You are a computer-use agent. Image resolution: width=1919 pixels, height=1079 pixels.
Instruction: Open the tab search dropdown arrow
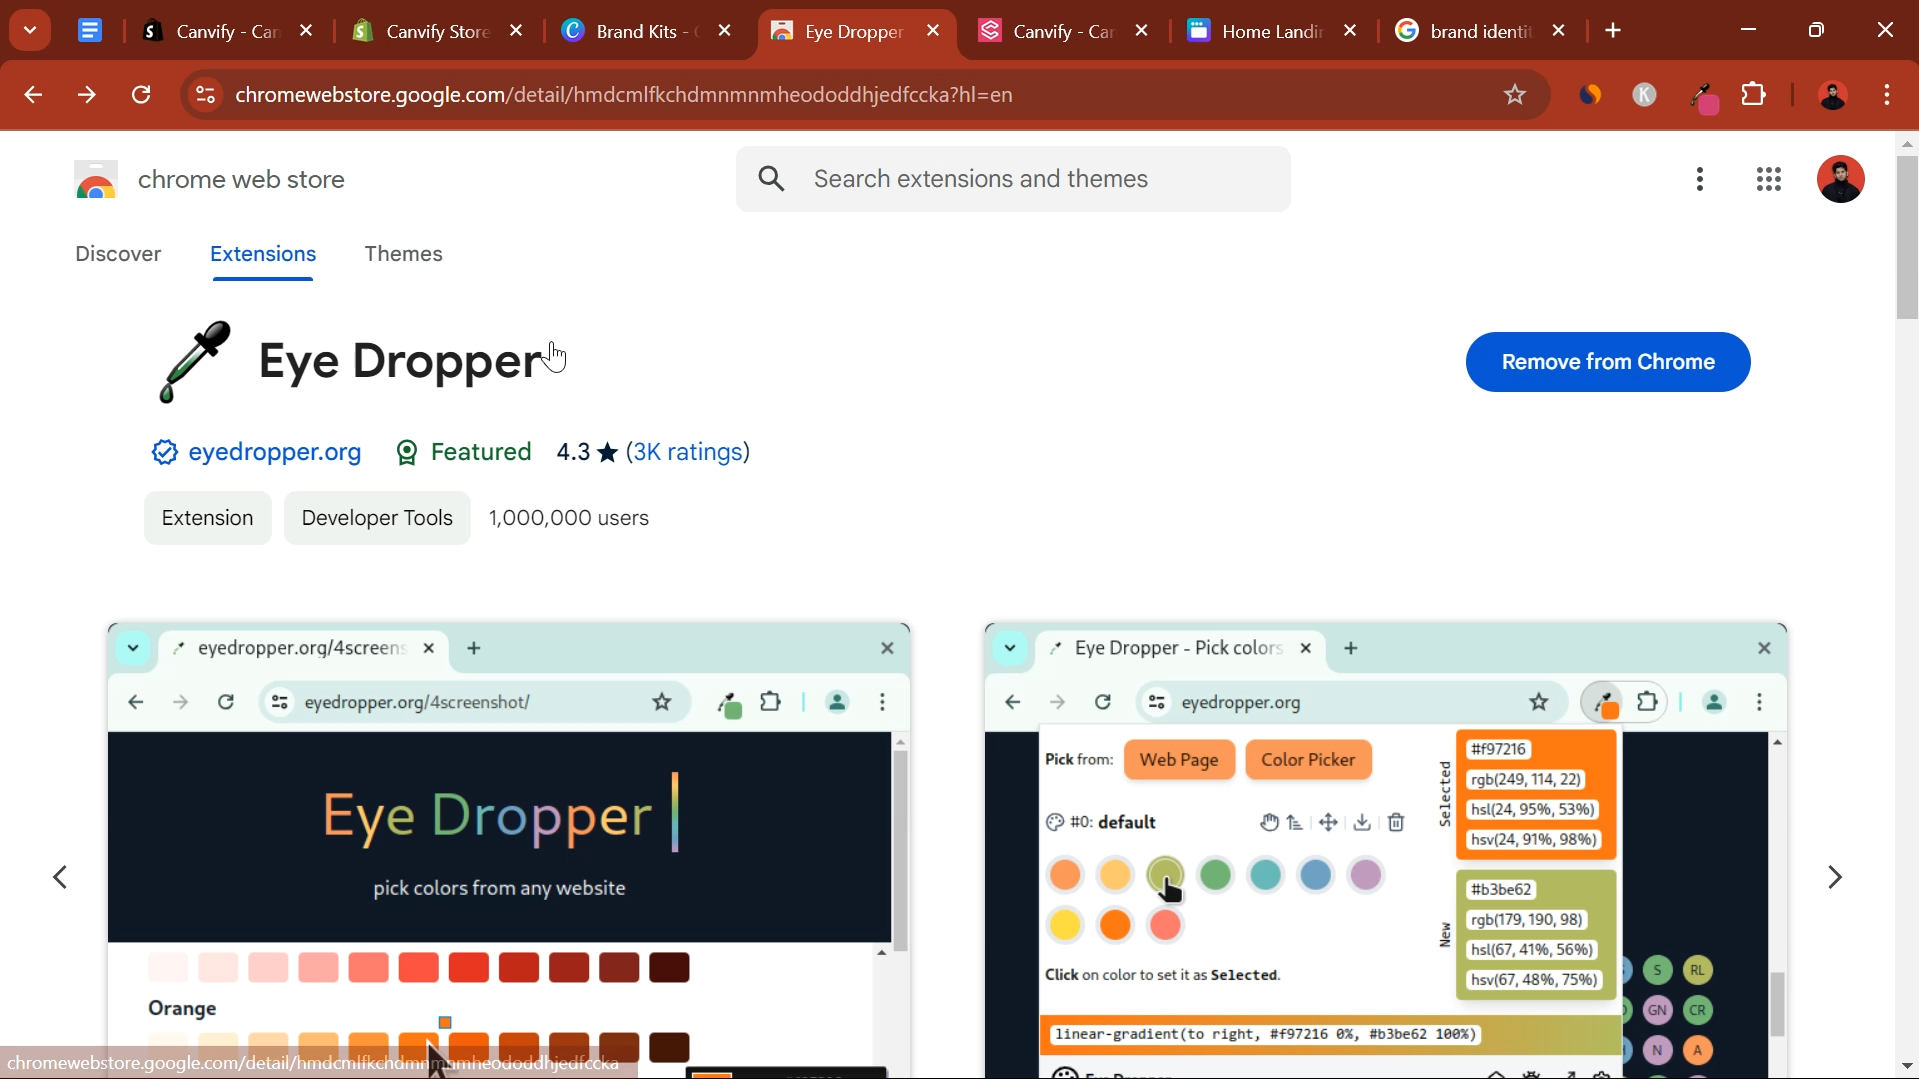tap(30, 30)
